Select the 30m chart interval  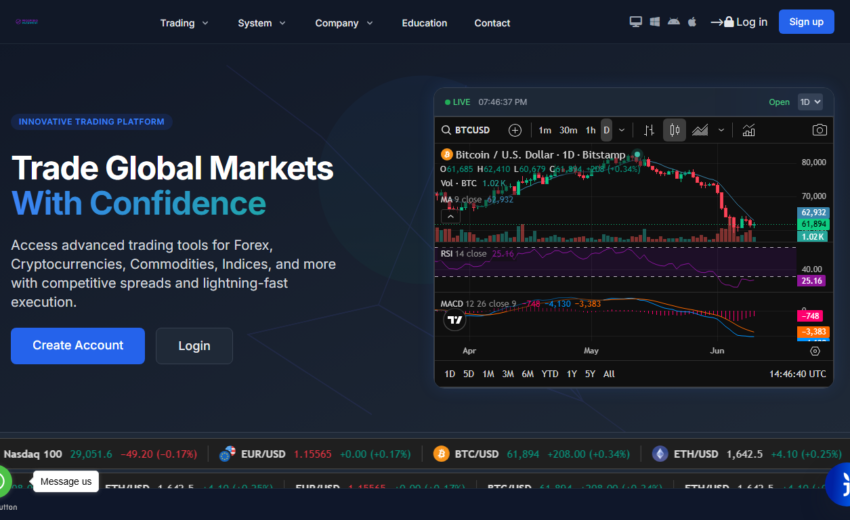568,130
